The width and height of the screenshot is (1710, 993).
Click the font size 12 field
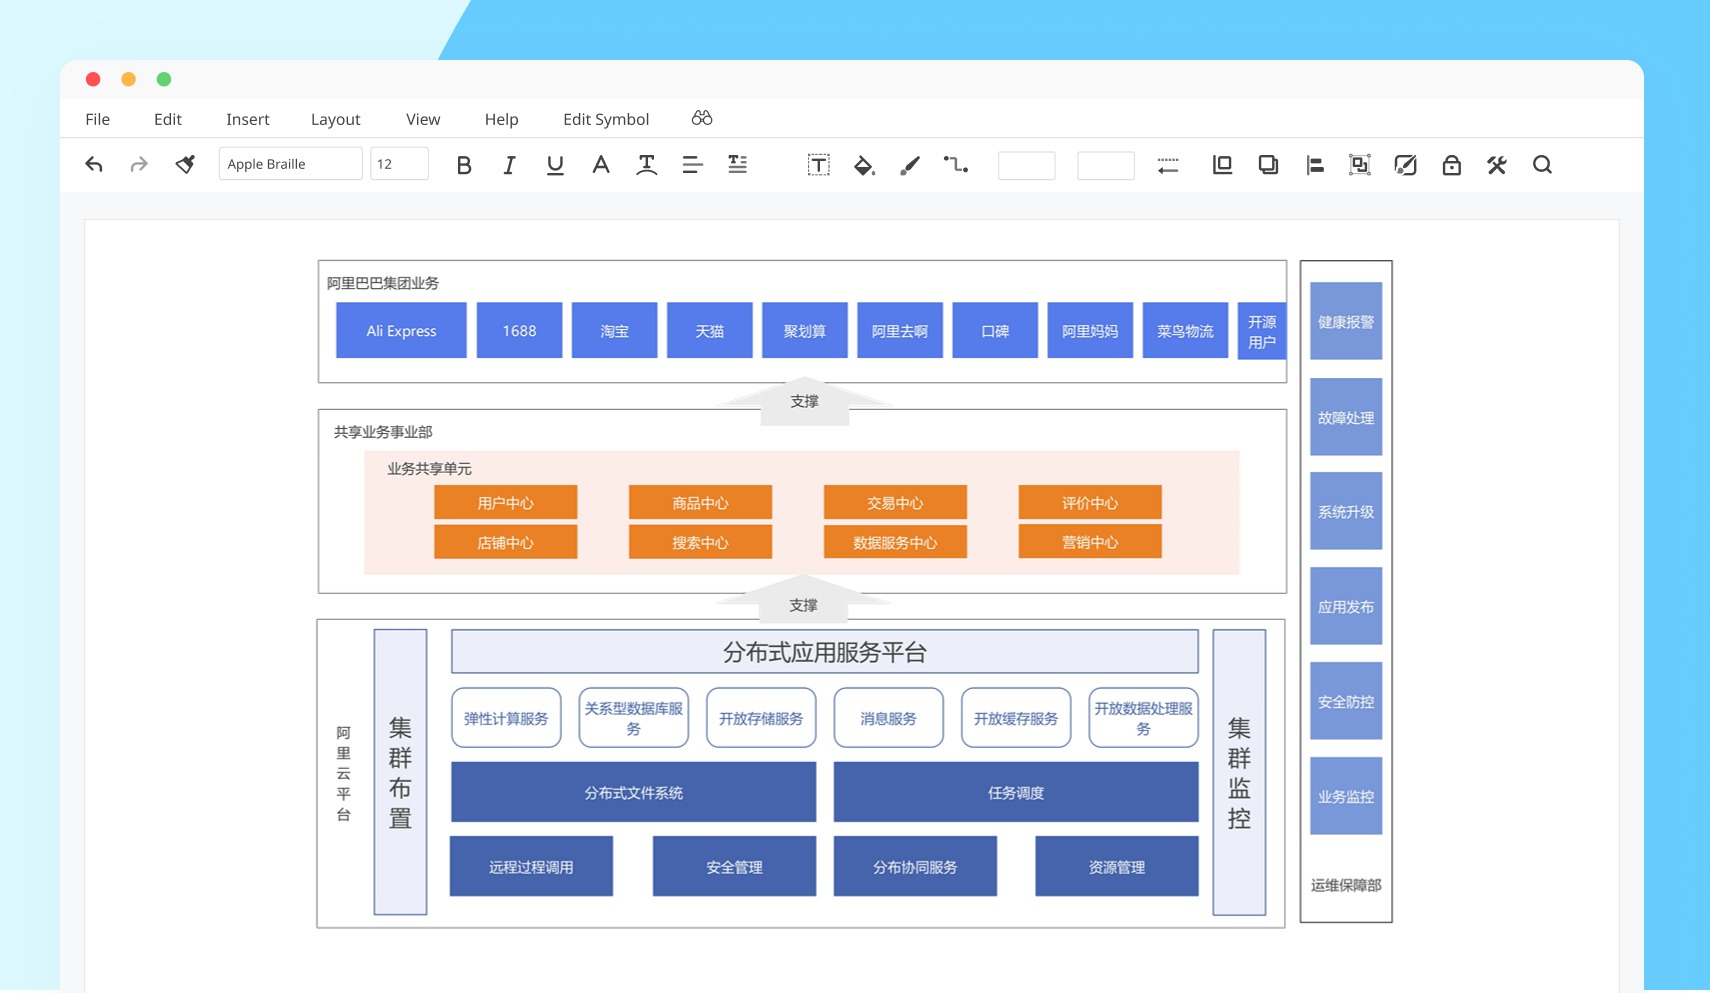pos(400,164)
